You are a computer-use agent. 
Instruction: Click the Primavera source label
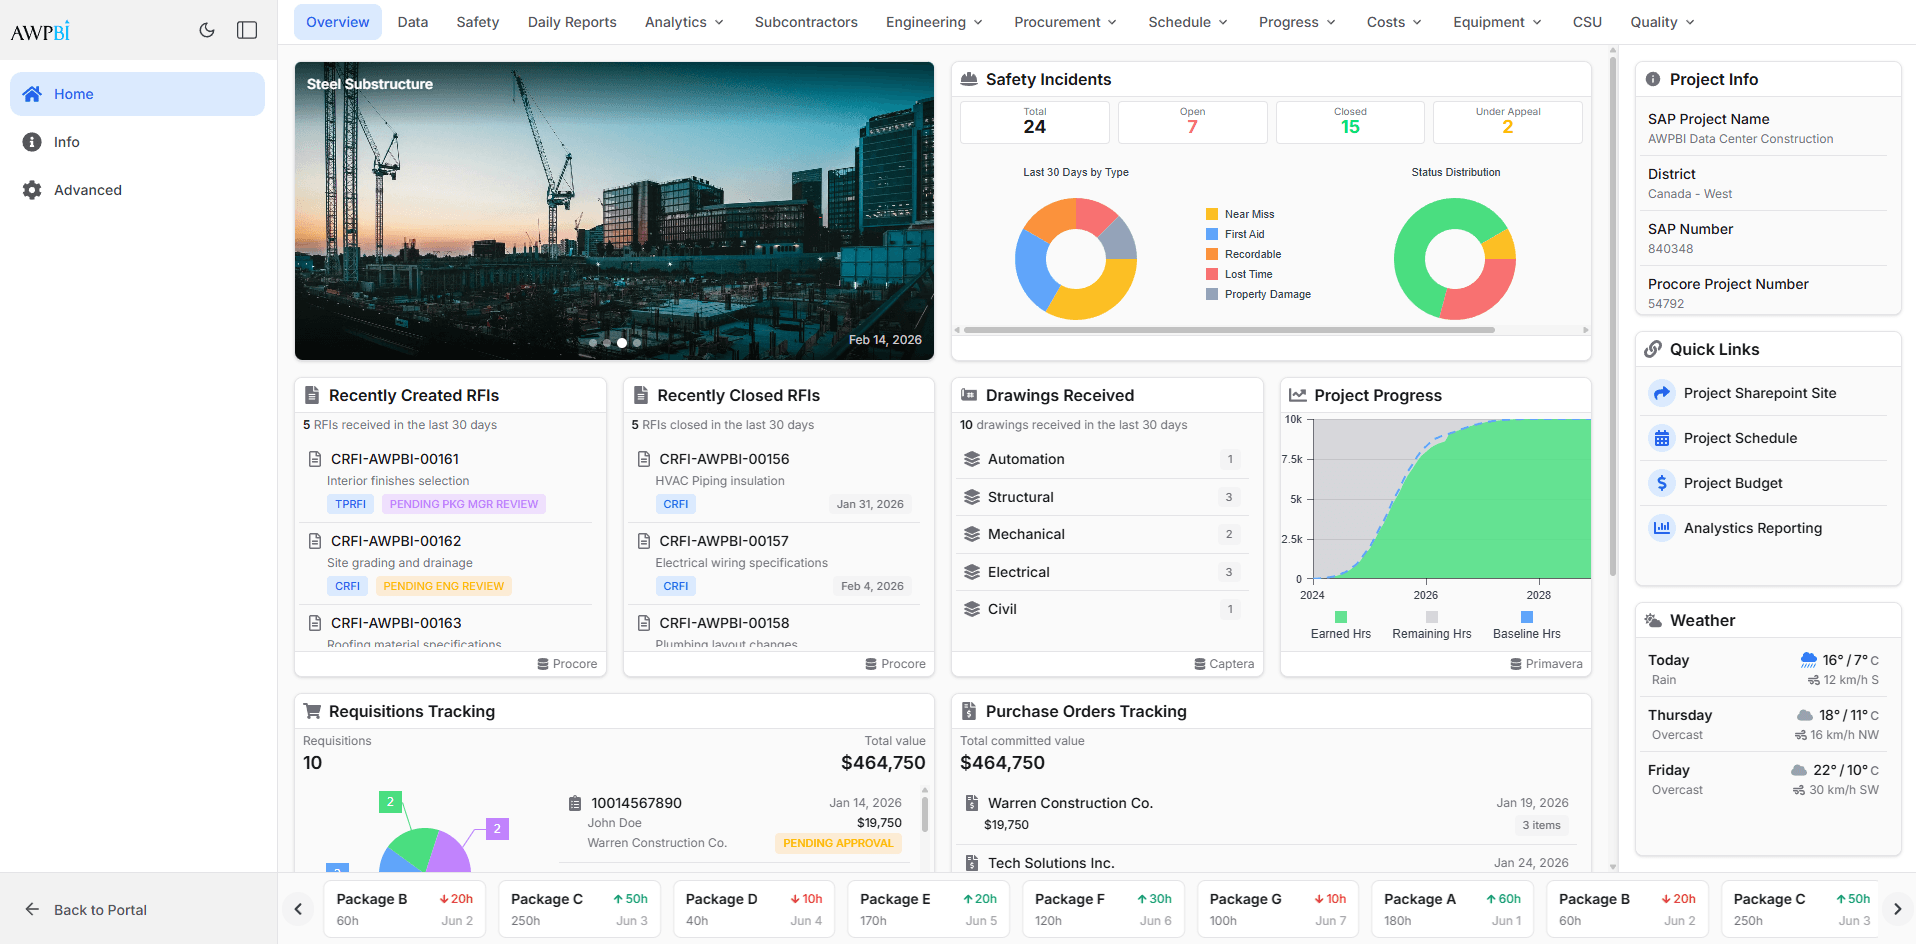[1546, 664]
